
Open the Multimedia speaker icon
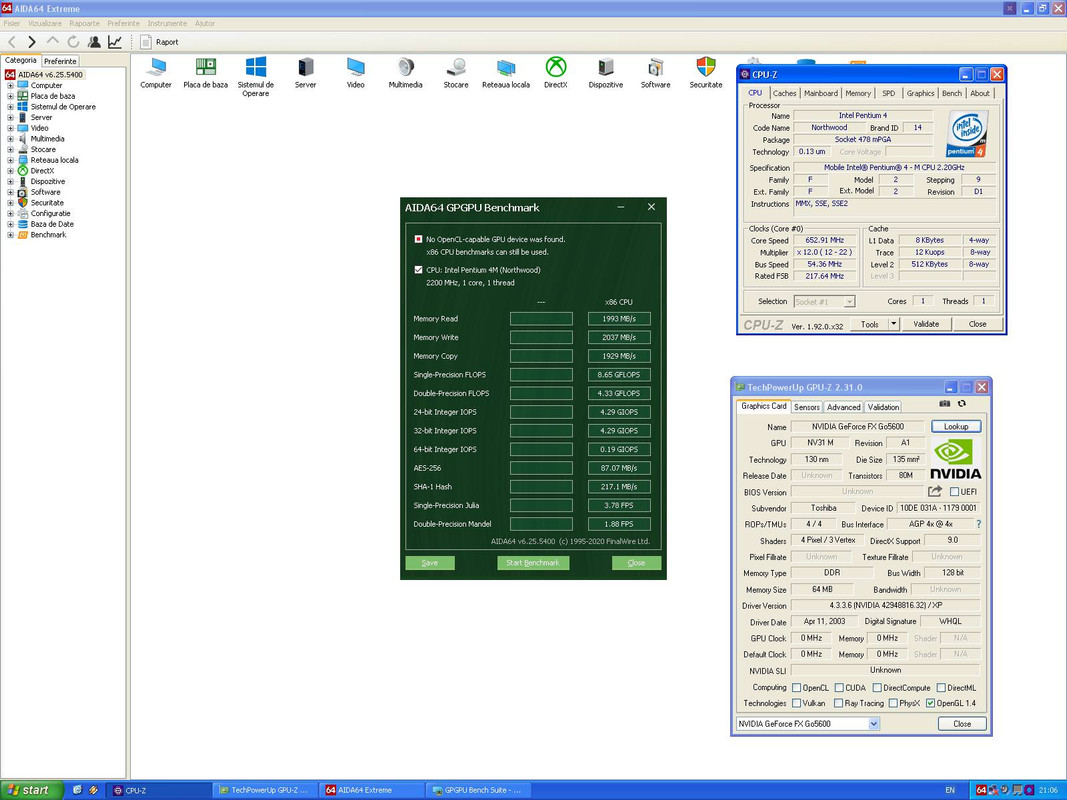click(406, 73)
